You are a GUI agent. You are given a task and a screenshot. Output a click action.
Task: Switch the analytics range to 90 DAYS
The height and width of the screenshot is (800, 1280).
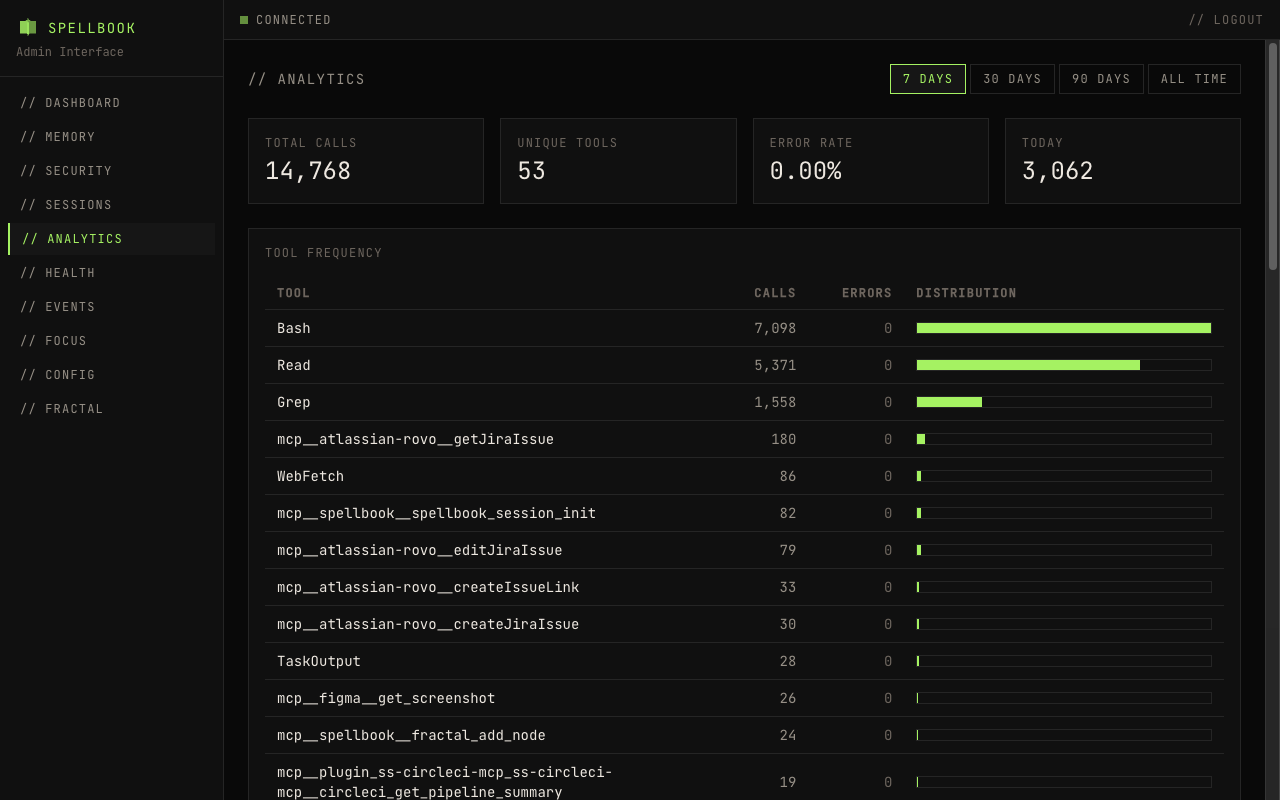pyautogui.click(x=1101, y=78)
